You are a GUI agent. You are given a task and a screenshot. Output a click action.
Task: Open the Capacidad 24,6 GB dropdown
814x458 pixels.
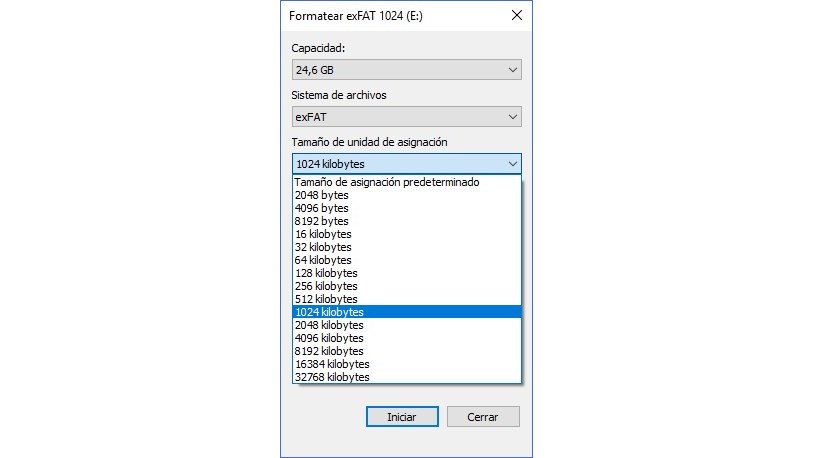406,70
